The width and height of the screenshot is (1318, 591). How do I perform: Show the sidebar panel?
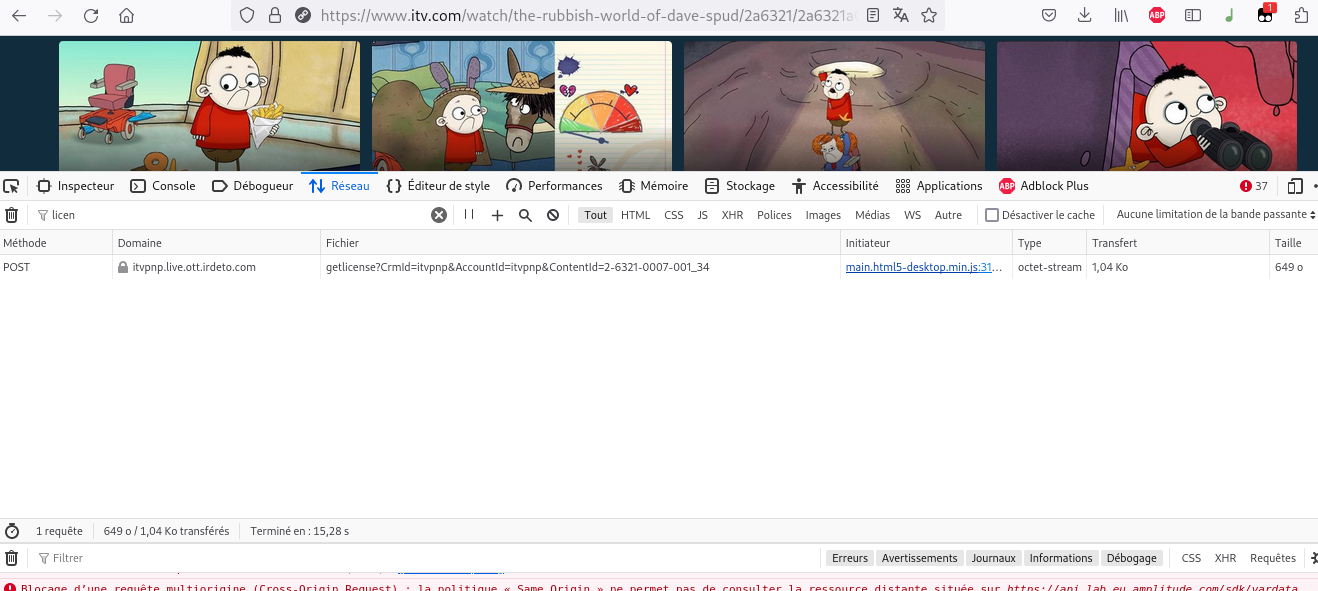click(1193, 15)
